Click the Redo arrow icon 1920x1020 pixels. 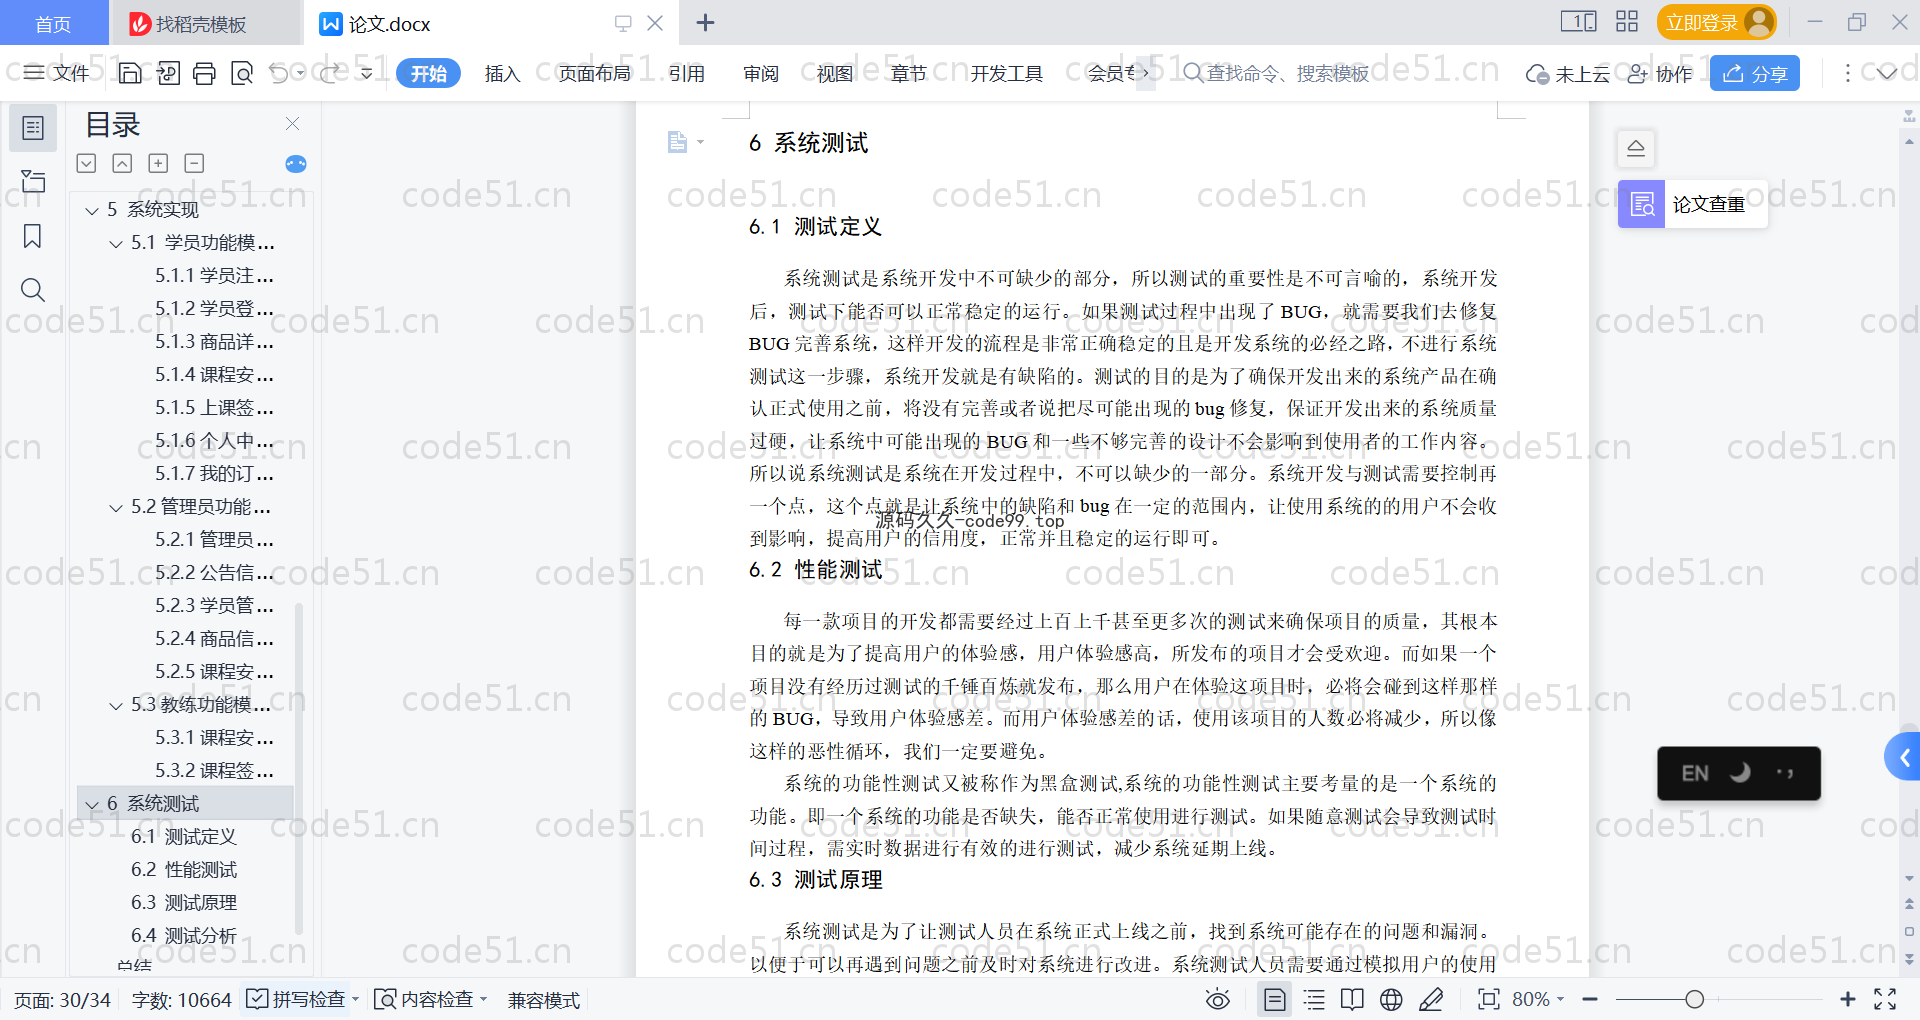(x=329, y=73)
